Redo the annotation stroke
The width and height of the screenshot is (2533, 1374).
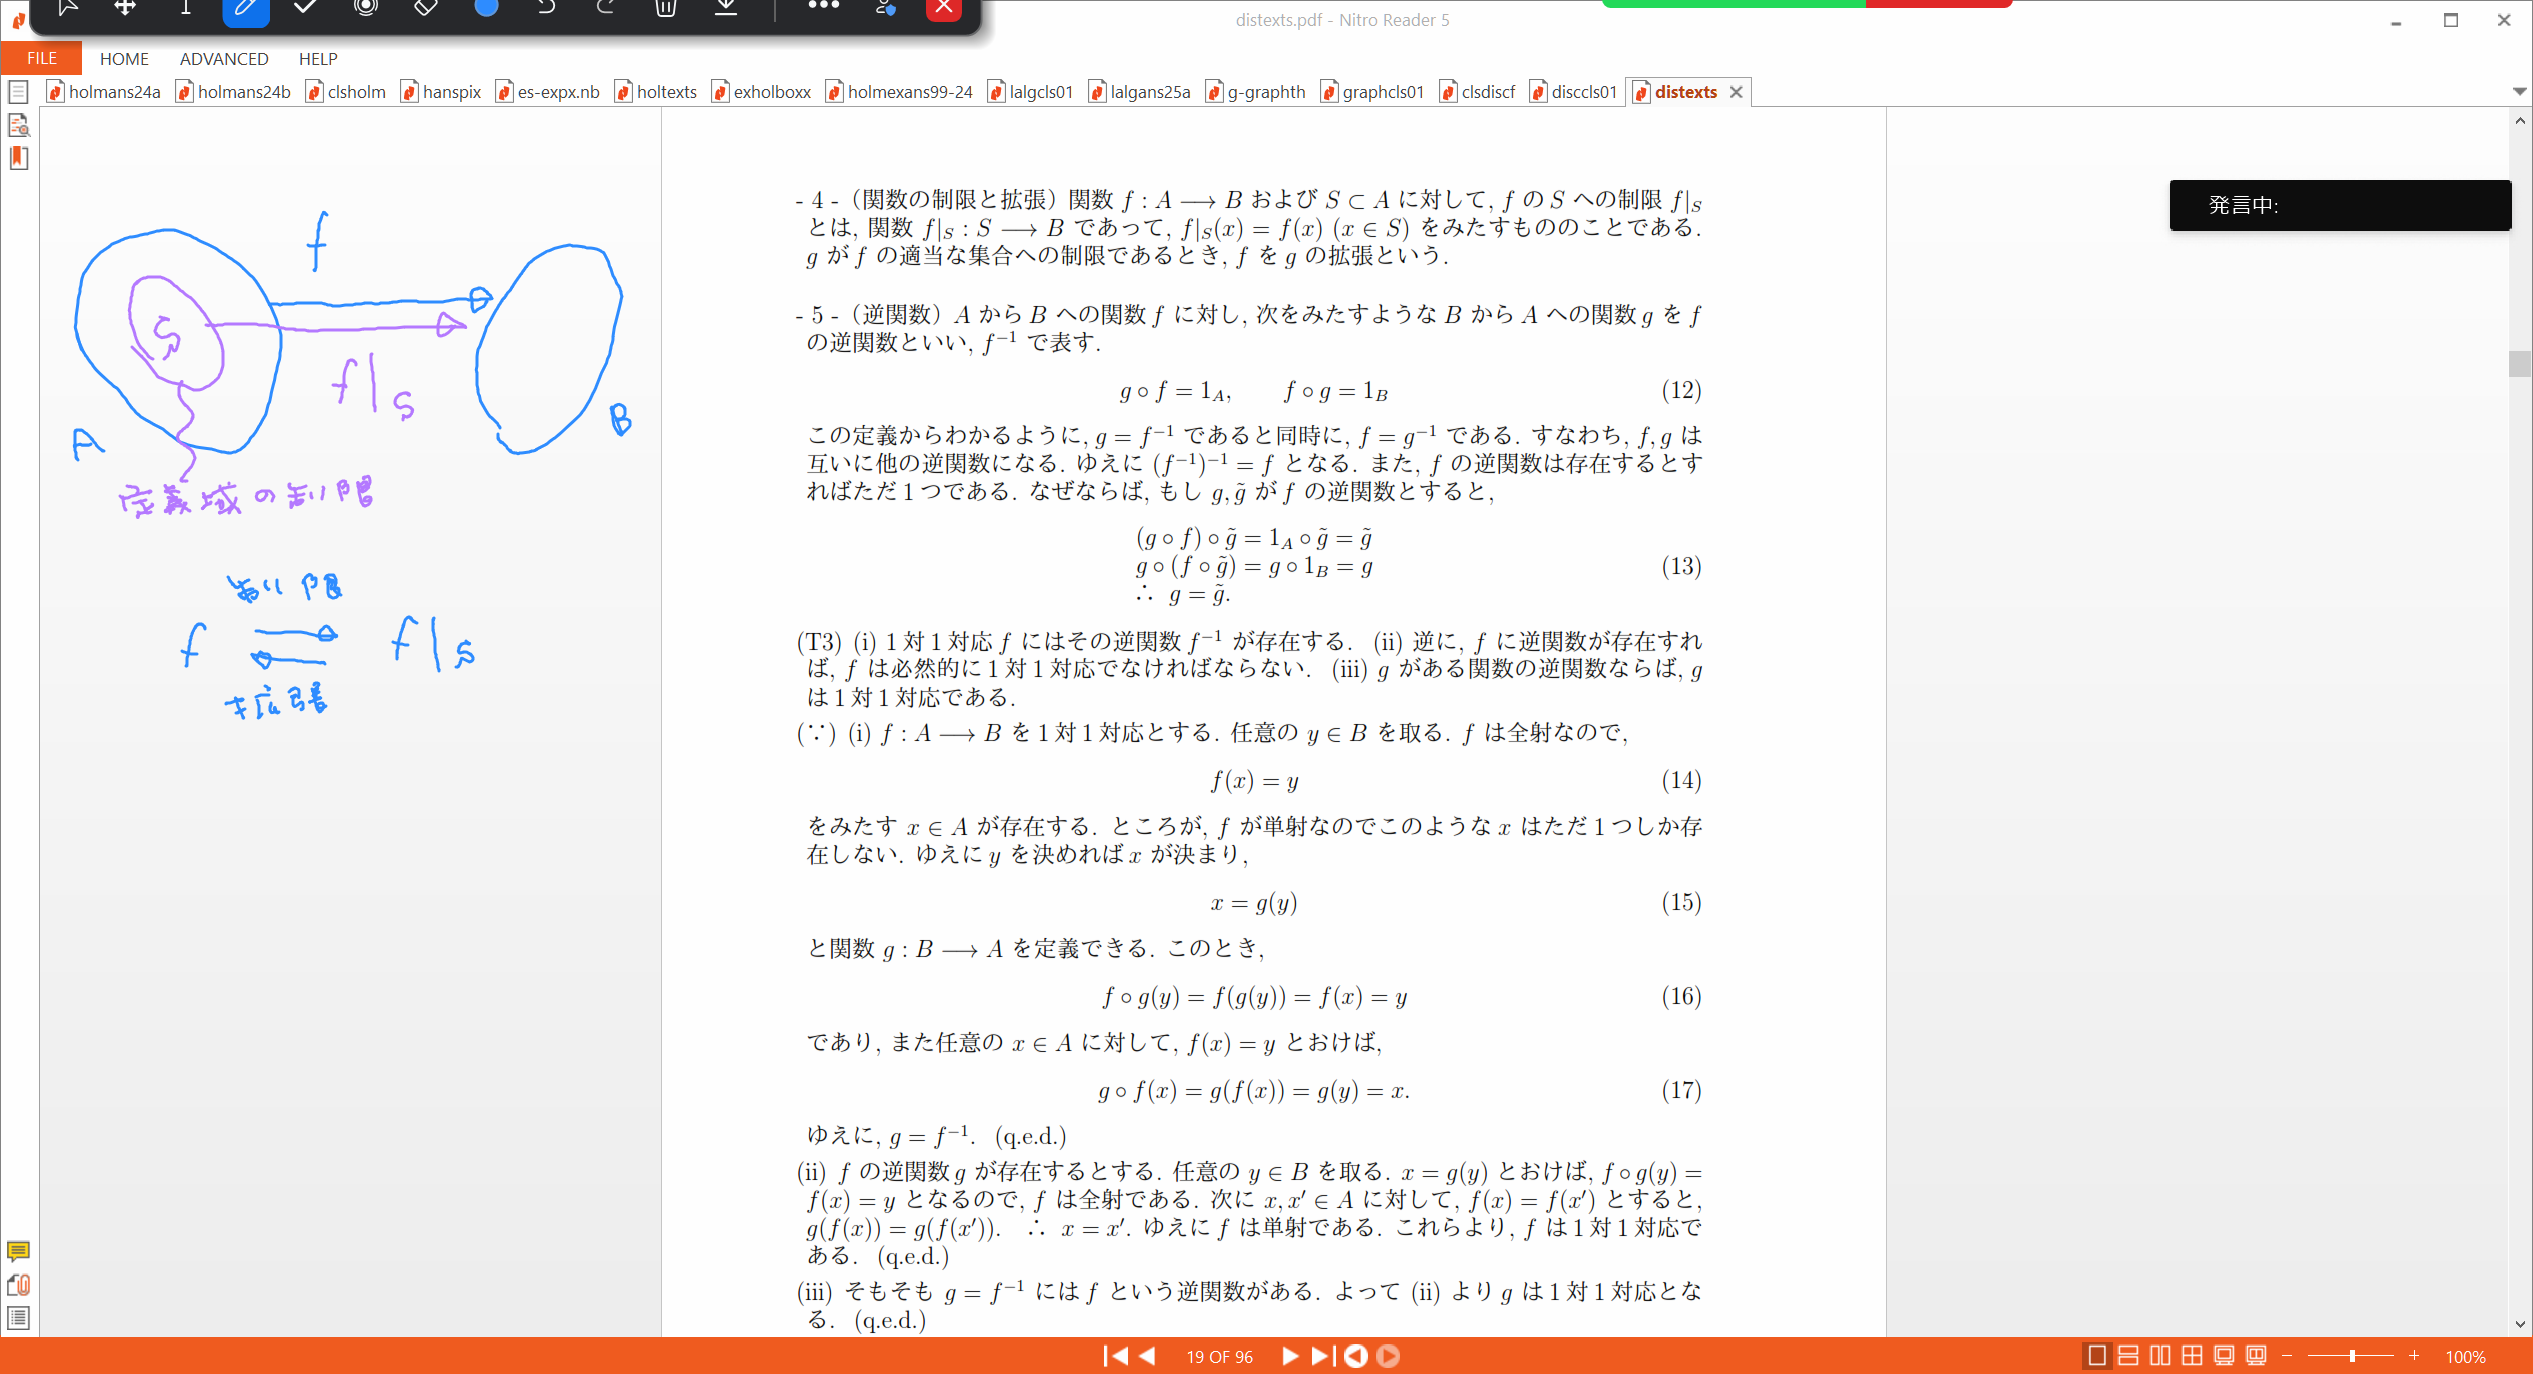coord(606,8)
